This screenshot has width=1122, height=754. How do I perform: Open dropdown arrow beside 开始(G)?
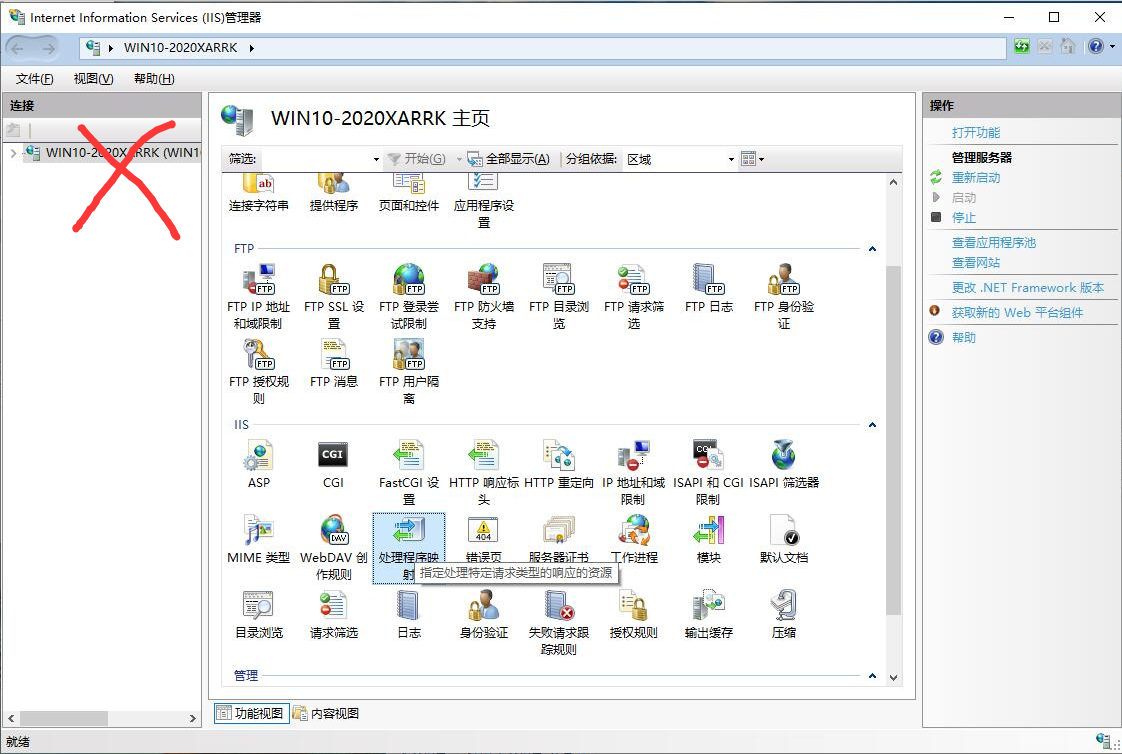459,159
